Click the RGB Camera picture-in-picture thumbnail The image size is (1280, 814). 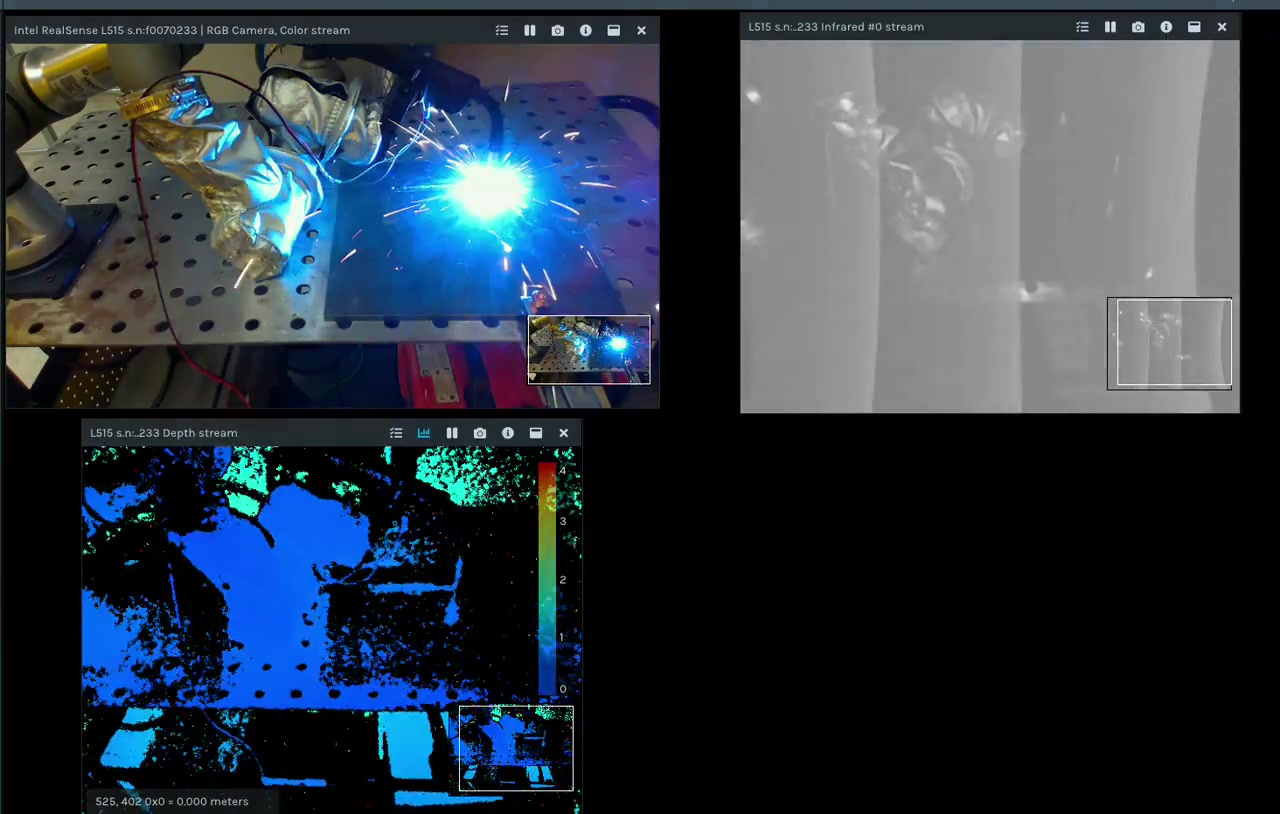coord(589,350)
